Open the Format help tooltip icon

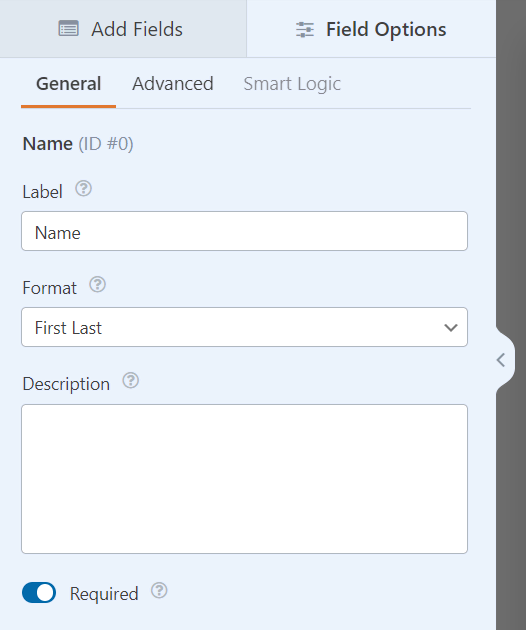(x=97, y=284)
